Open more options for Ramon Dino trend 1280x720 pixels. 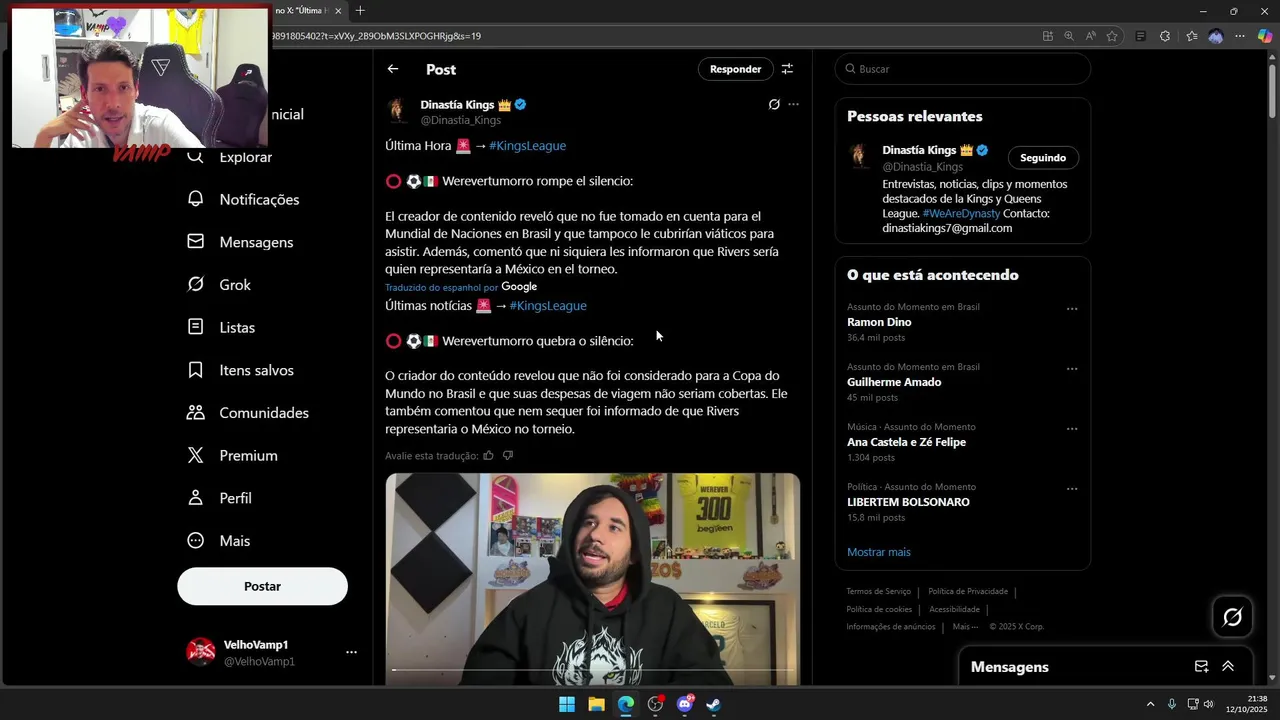pyautogui.click(x=1072, y=309)
